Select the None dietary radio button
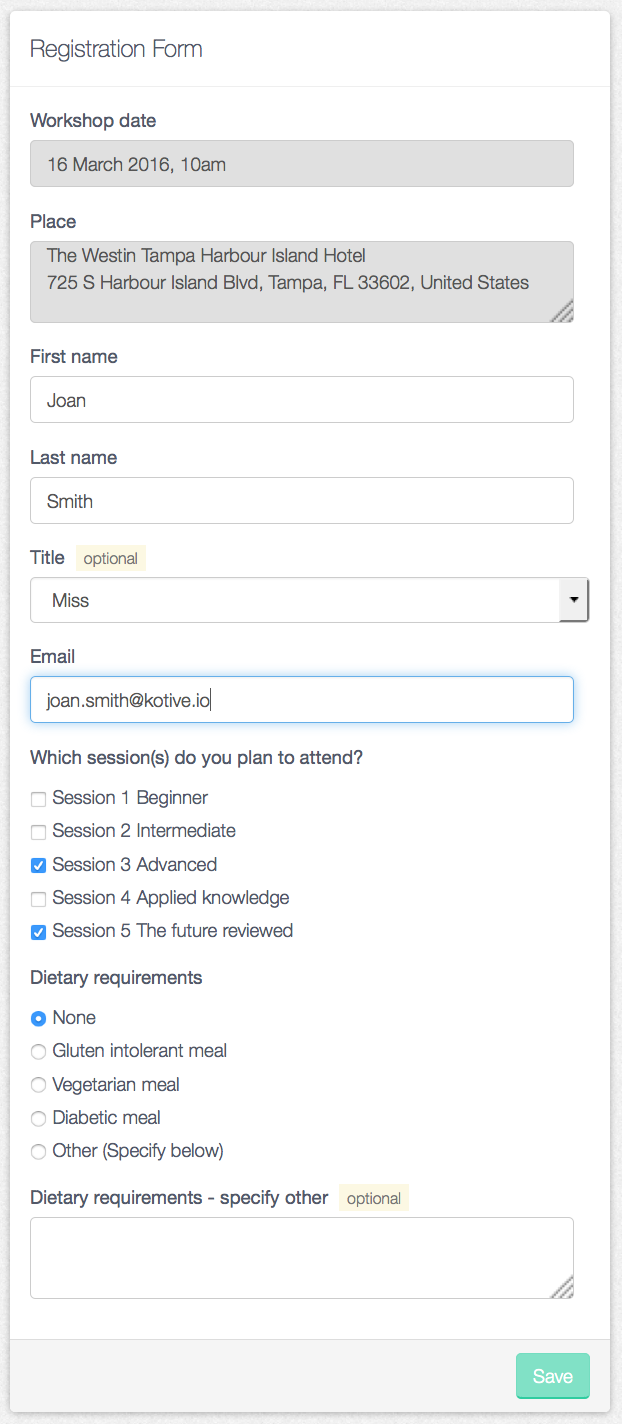This screenshot has width=622, height=1424. tap(38, 1019)
